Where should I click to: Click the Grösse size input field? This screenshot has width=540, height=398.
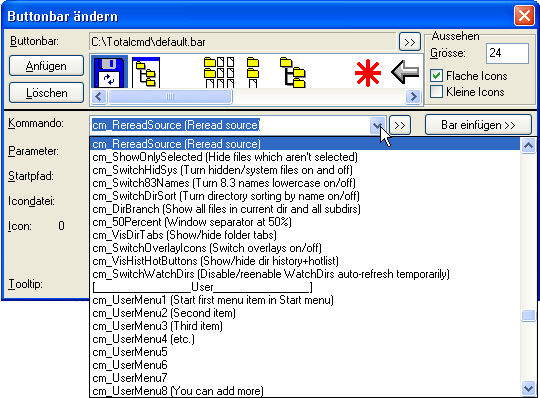[x=507, y=53]
